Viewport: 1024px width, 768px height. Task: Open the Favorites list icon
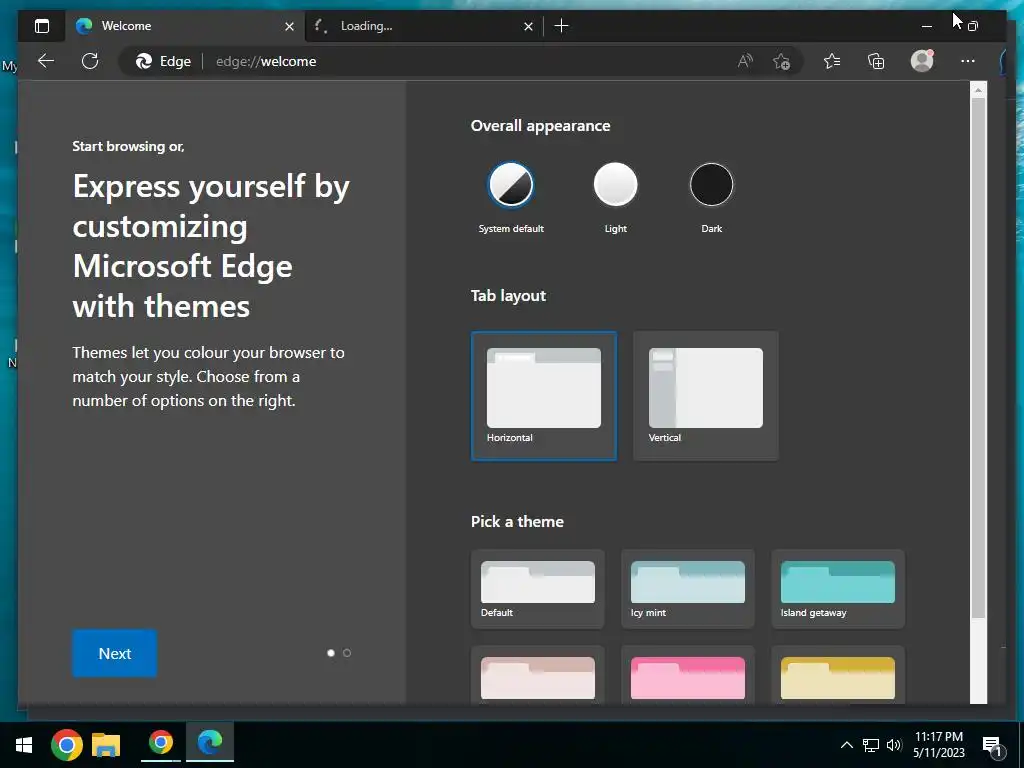(x=831, y=61)
